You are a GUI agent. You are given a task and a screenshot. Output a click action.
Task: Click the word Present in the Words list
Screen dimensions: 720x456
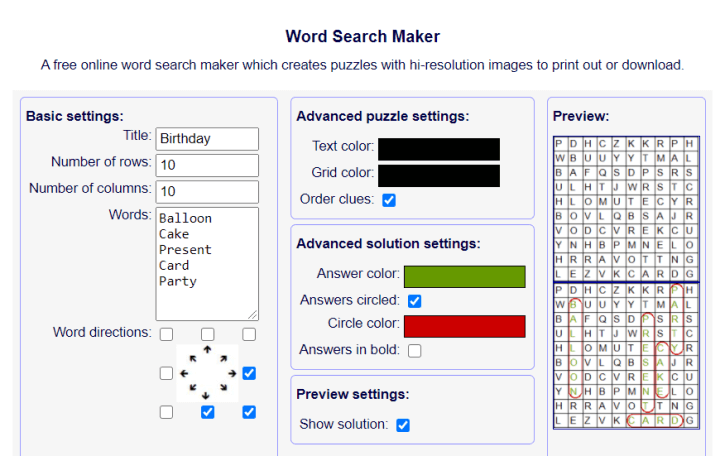(x=186, y=250)
